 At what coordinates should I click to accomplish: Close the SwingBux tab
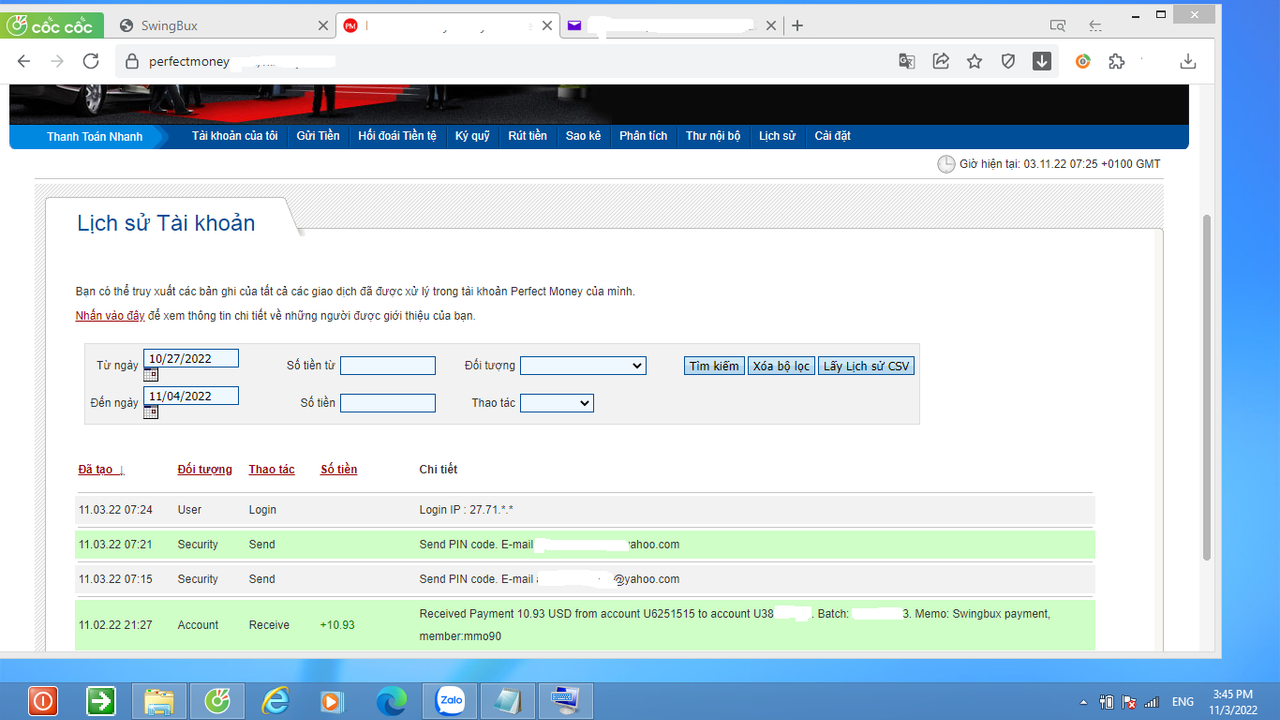pyautogui.click(x=323, y=26)
